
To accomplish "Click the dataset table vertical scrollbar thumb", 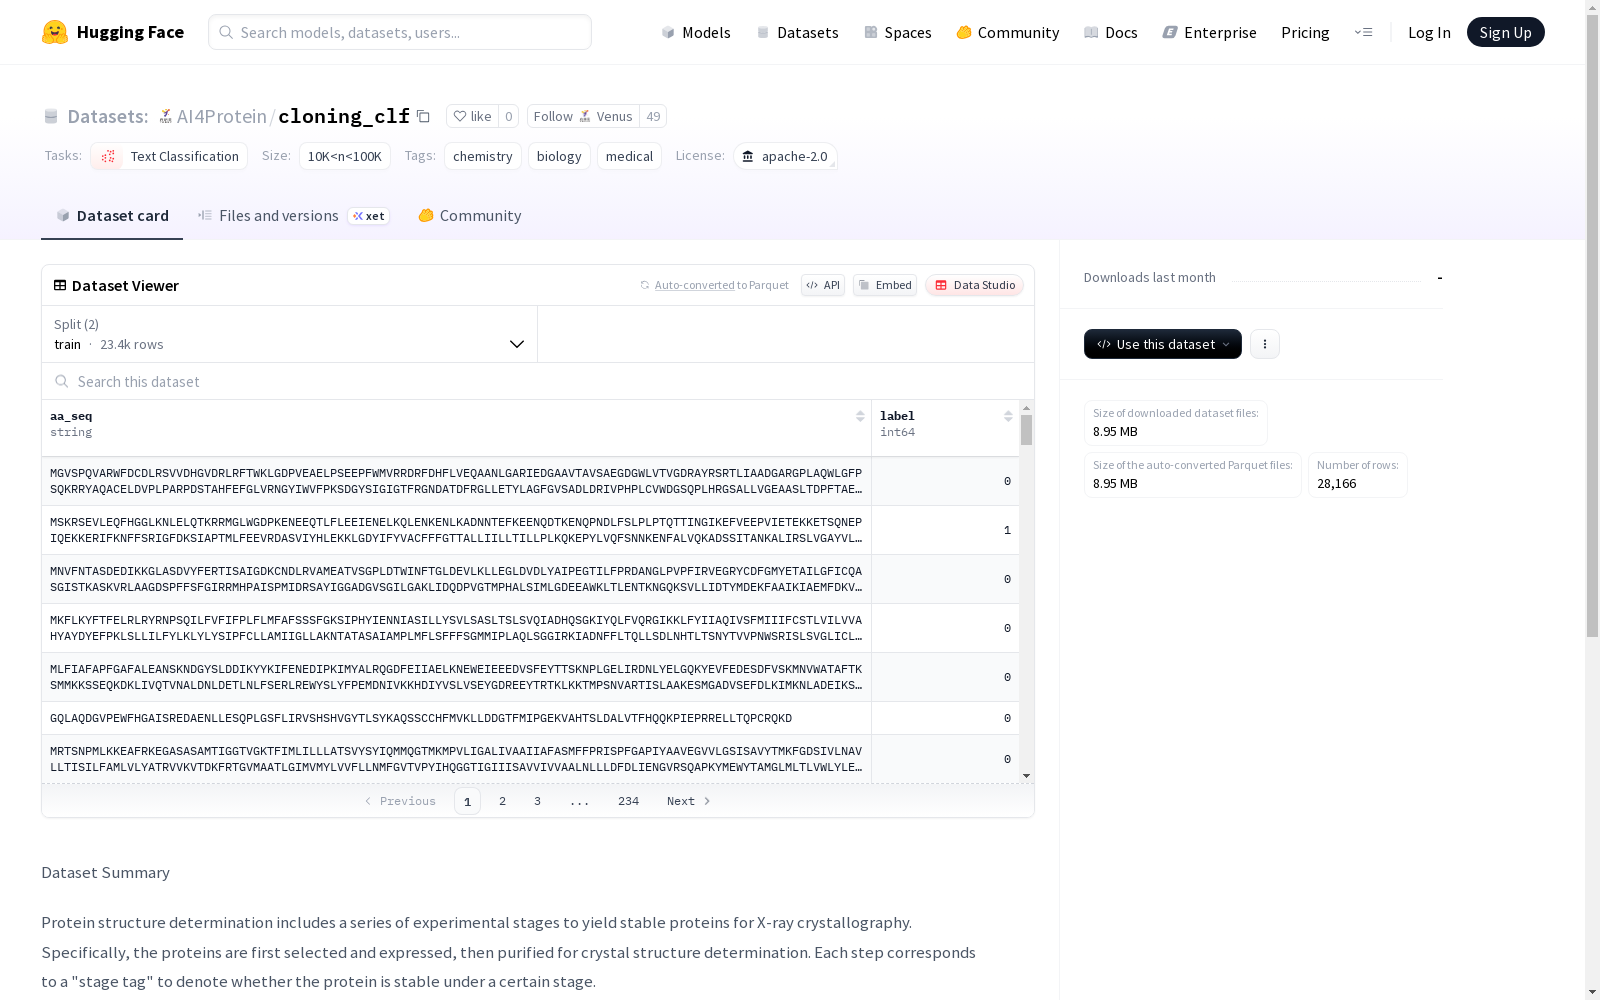I will click(x=1026, y=430).
